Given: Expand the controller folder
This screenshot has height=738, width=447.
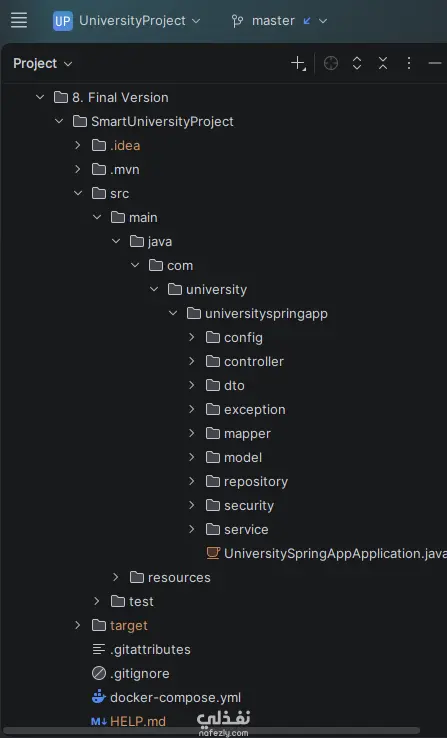Looking at the screenshot, I should [192, 361].
